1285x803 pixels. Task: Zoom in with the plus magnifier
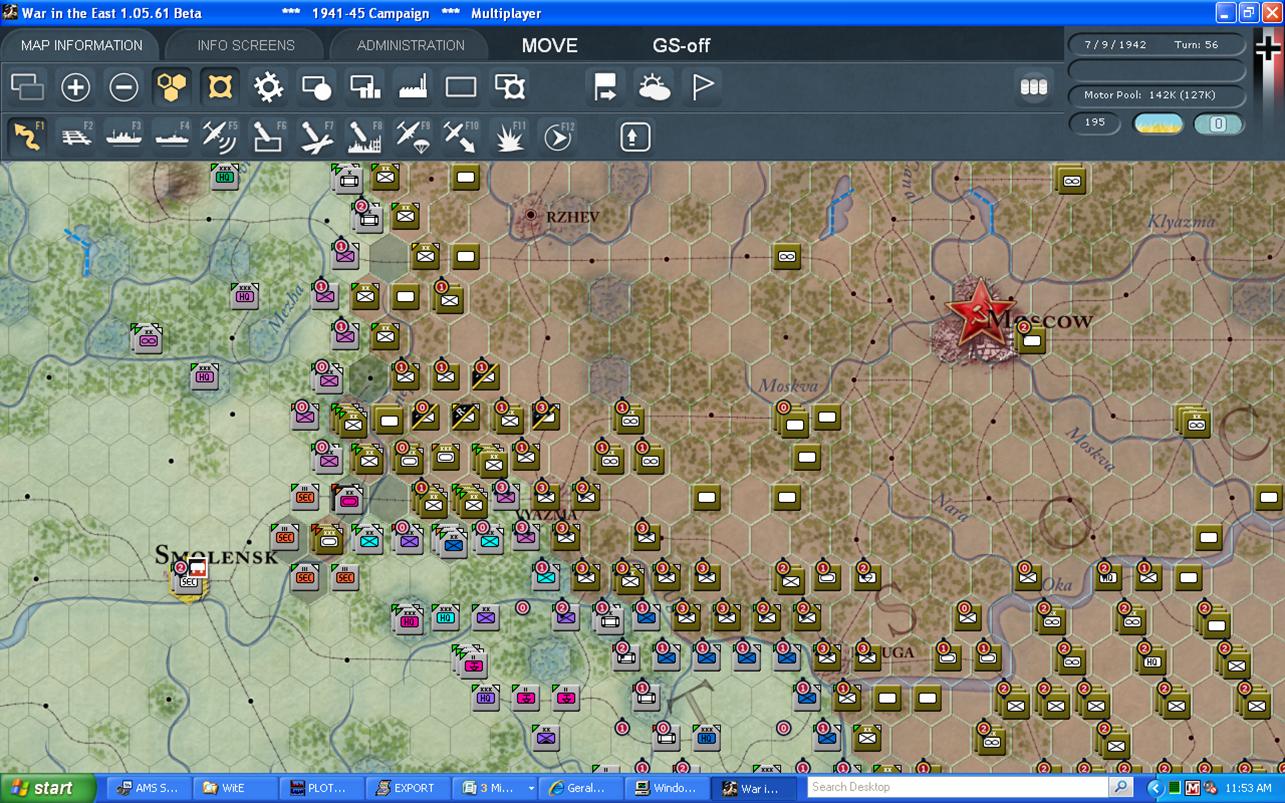point(76,88)
